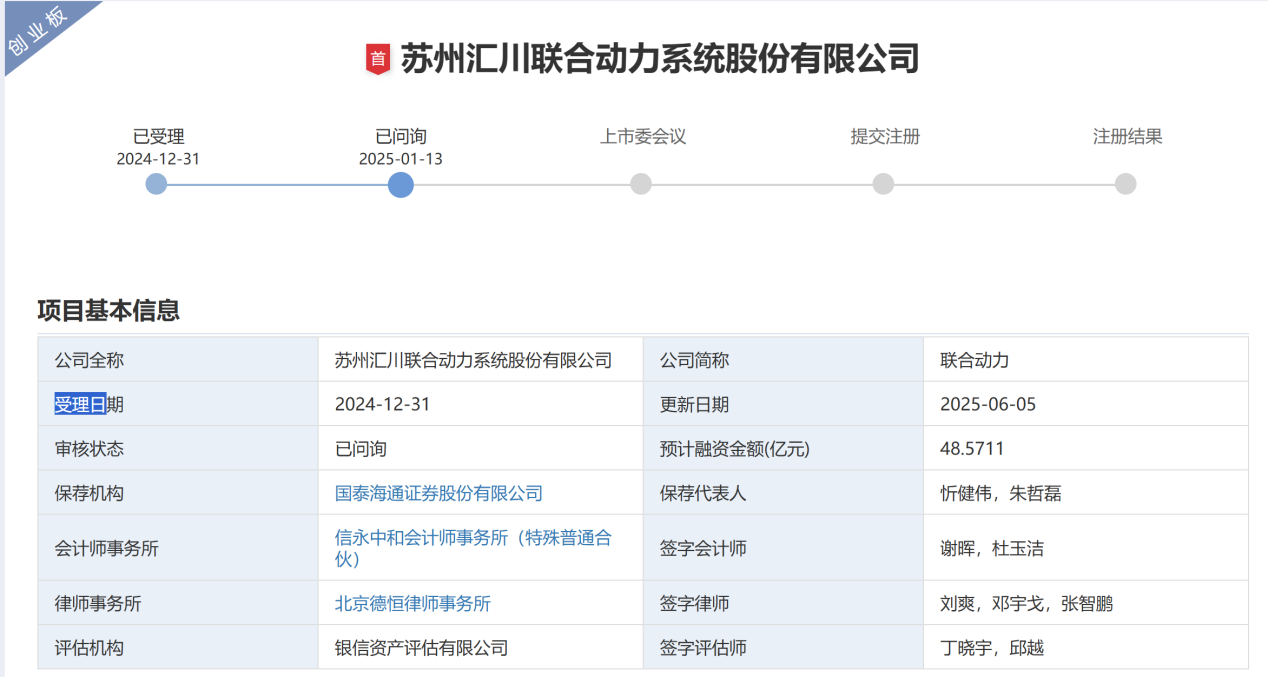Click the highlighted 受理日期 label cell

(x=178, y=404)
